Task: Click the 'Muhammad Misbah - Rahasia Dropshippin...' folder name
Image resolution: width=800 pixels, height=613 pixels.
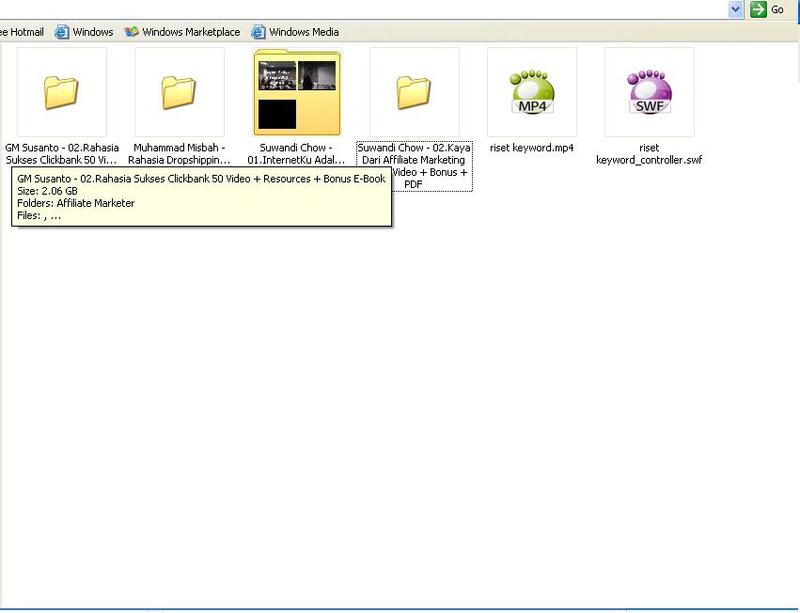Action: click(x=179, y=154)
